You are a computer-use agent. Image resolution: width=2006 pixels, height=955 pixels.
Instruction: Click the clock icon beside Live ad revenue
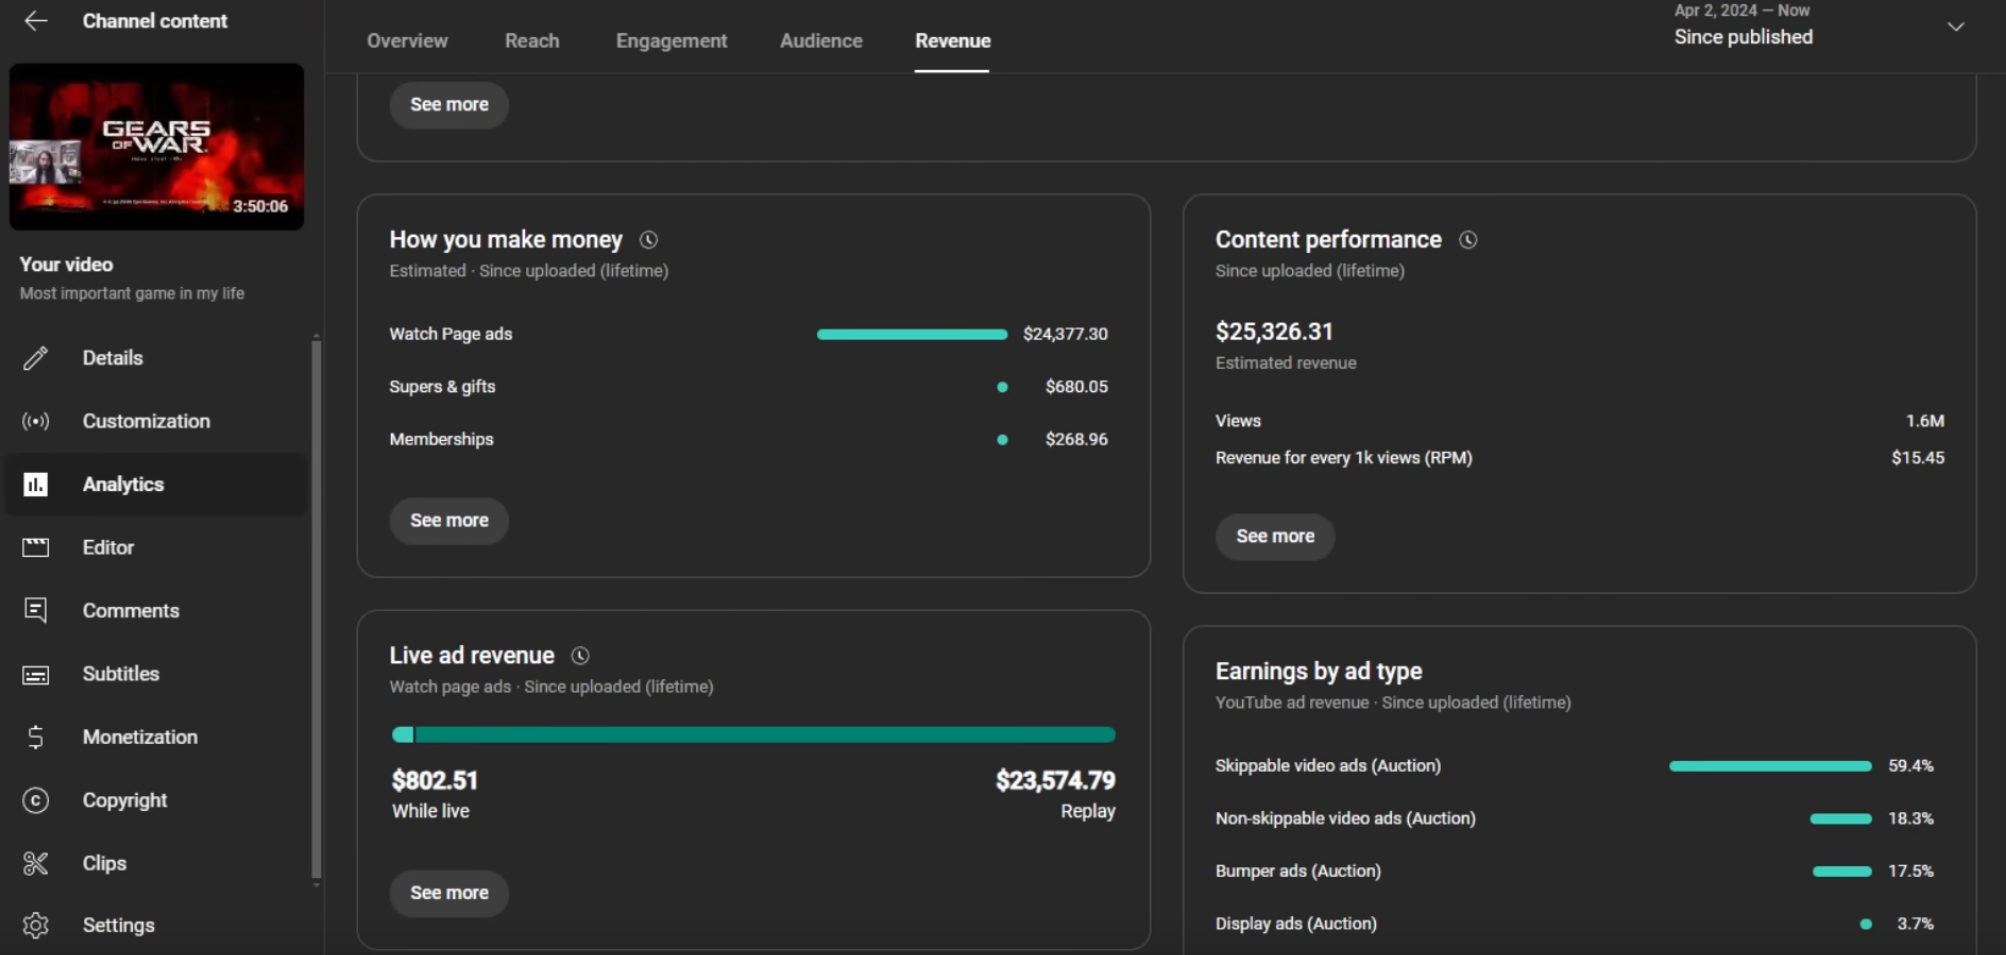pyautogui.click(x=580, y=656)
